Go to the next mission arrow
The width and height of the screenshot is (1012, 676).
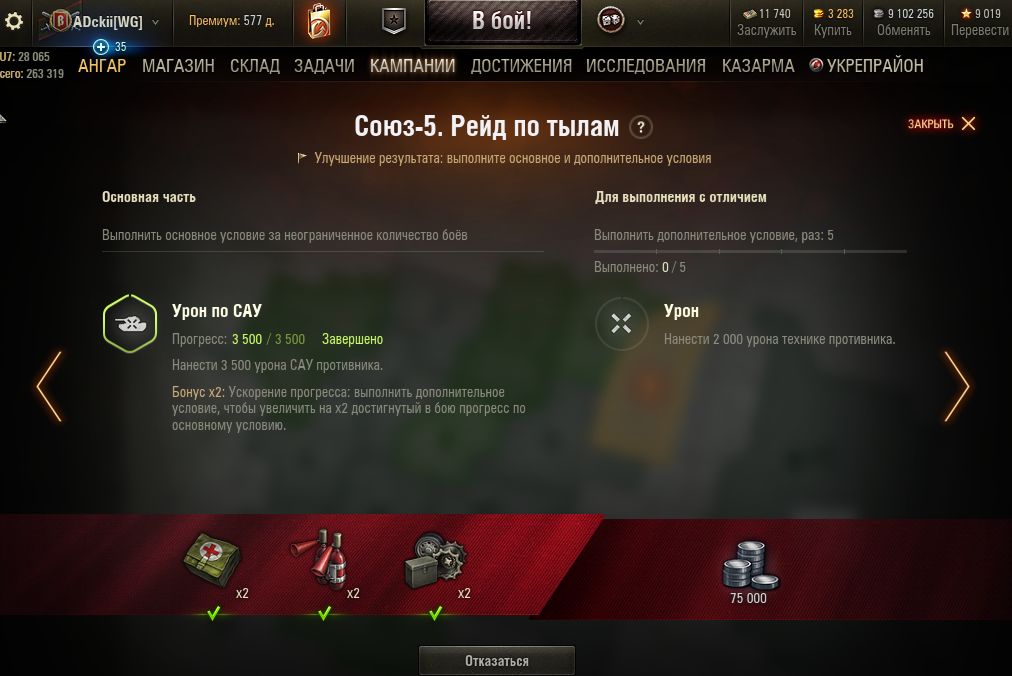click(956, 387)
